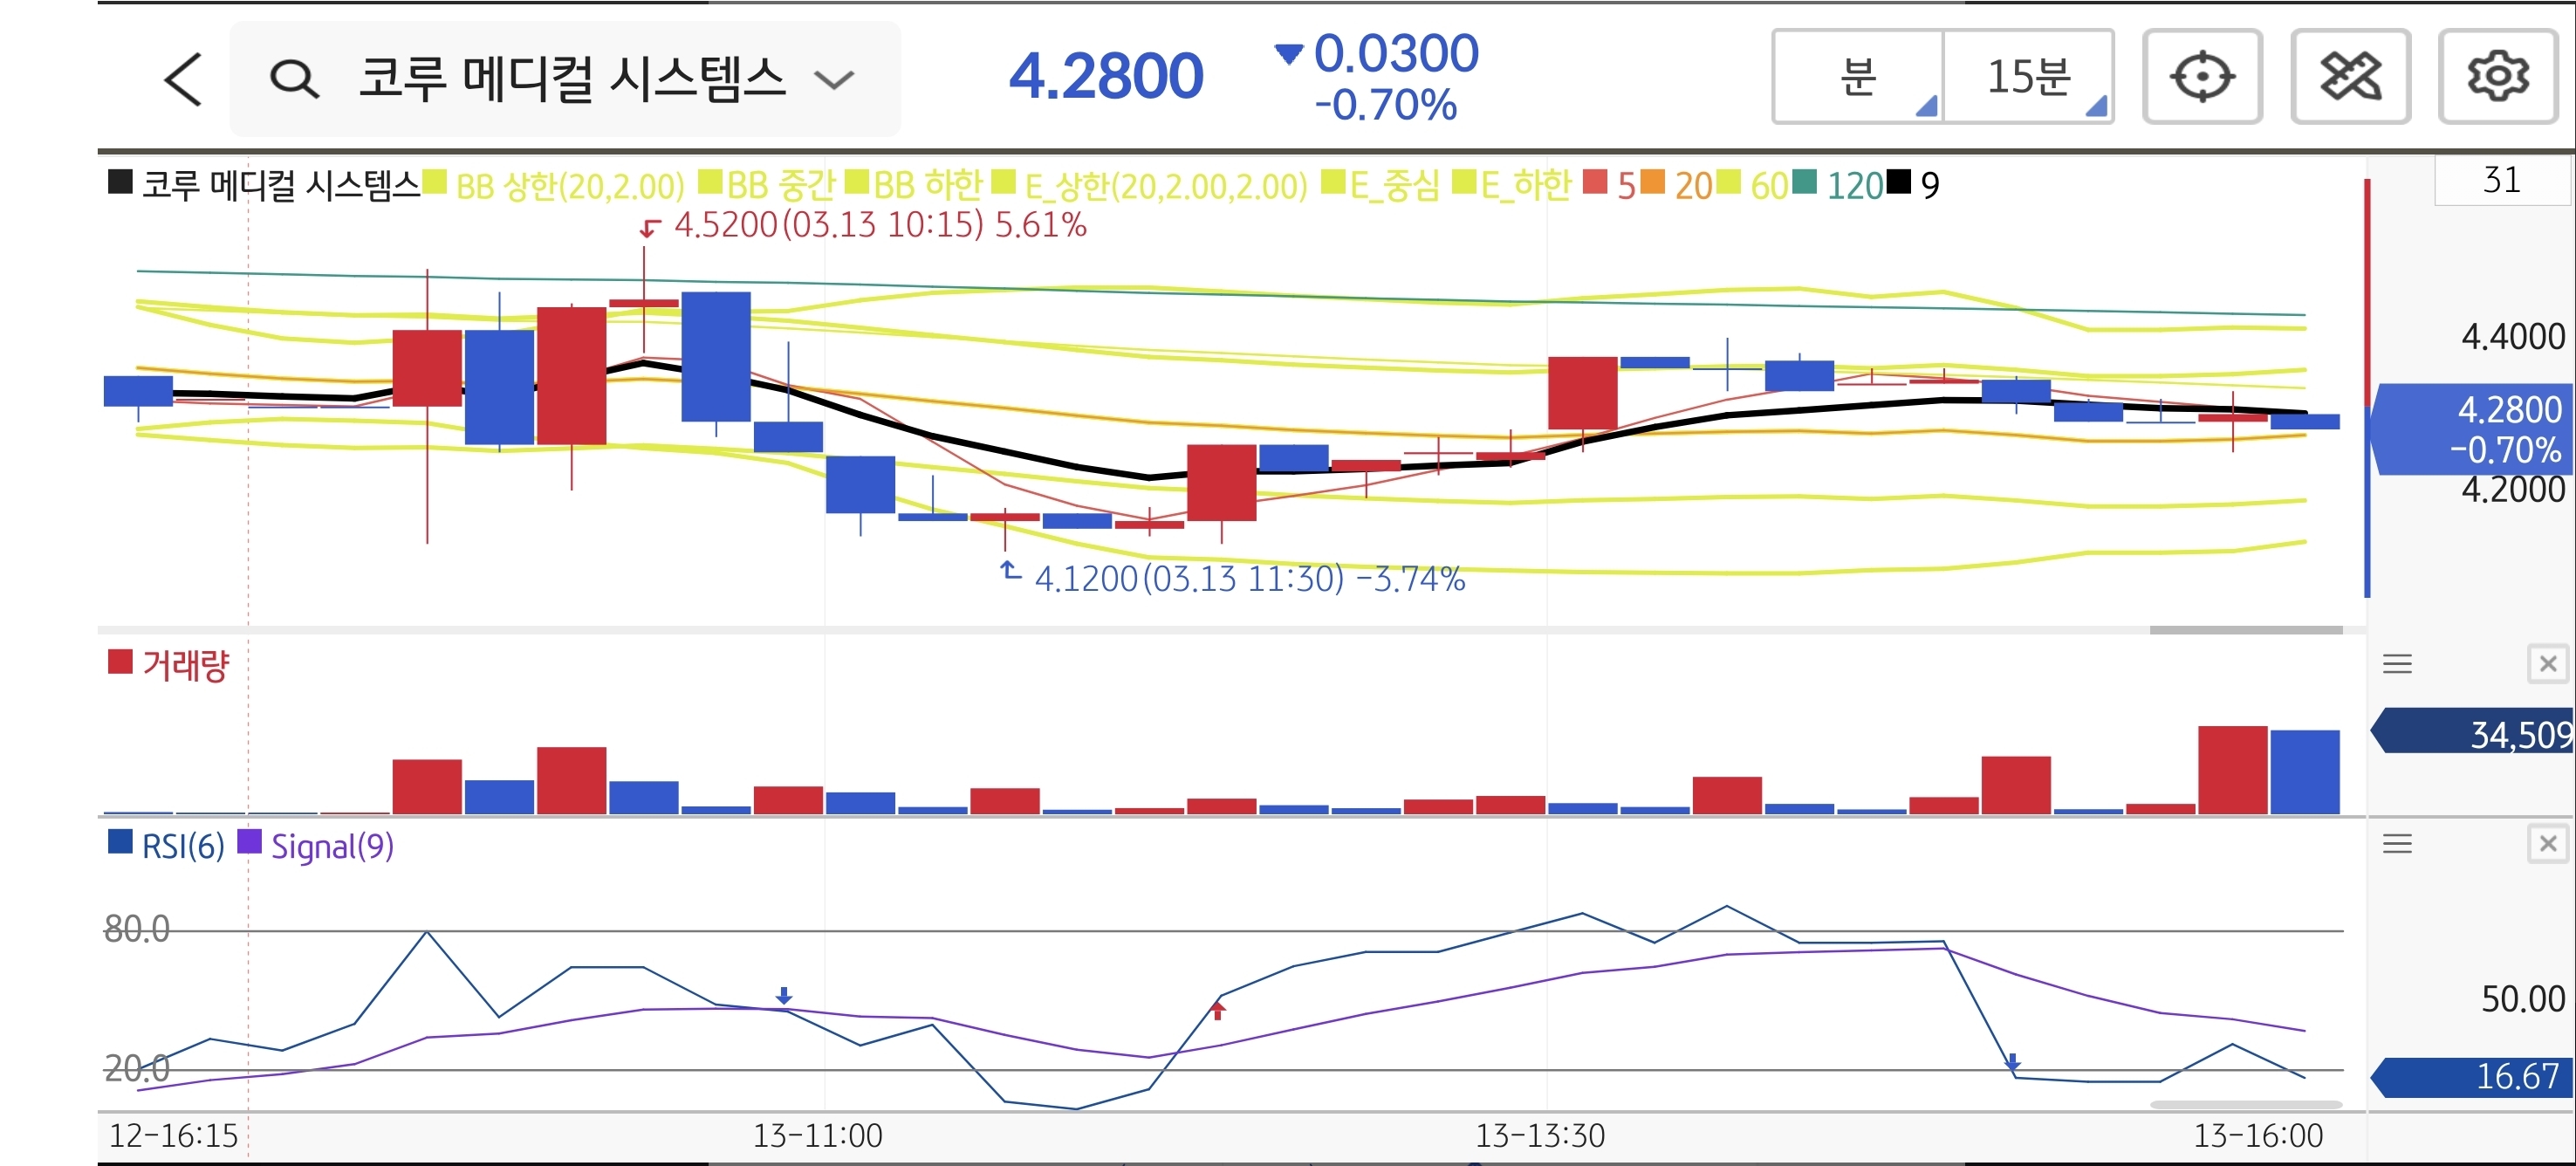Click the crossed pencil-ruler drawing tools icon

(2349, 77)
